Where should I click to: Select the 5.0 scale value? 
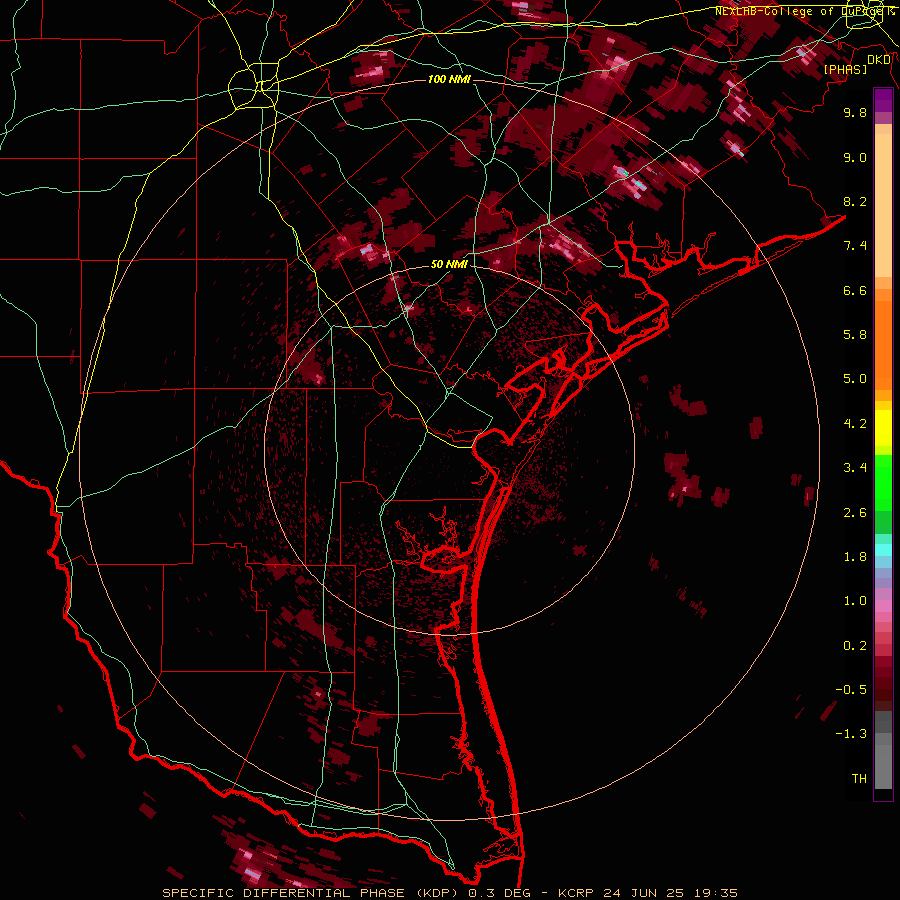pyautogui.click(x=855, y=379)
